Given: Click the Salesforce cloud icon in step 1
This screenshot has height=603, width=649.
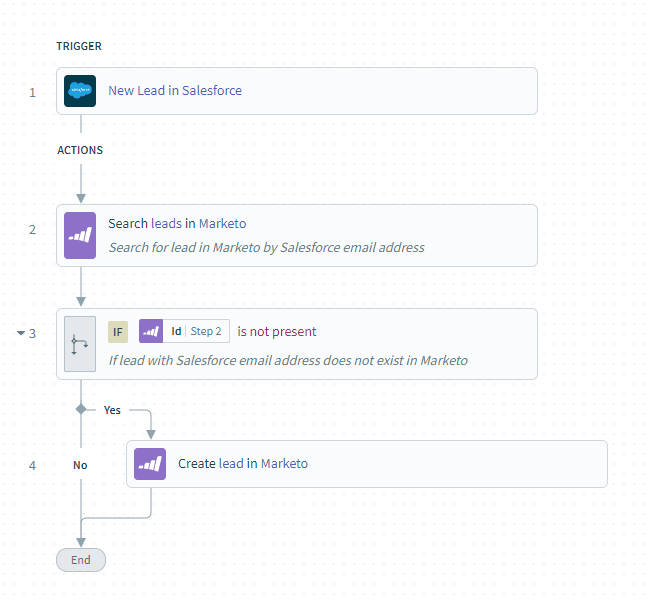Looking at the screenshot, I should [80, 91].
